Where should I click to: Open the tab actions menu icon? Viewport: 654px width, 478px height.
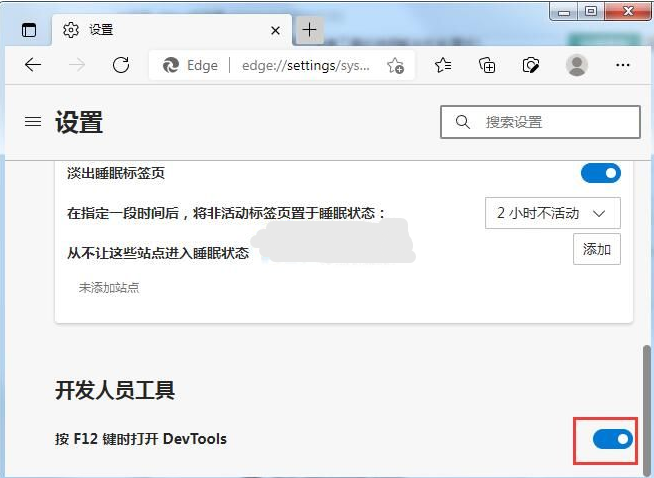[x=29, y=30]
